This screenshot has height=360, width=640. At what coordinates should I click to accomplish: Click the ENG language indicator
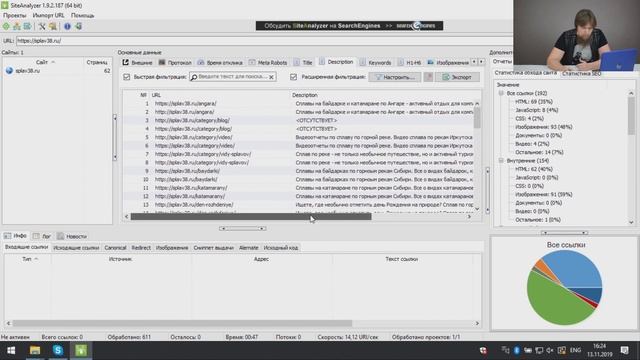click(575, 350)
